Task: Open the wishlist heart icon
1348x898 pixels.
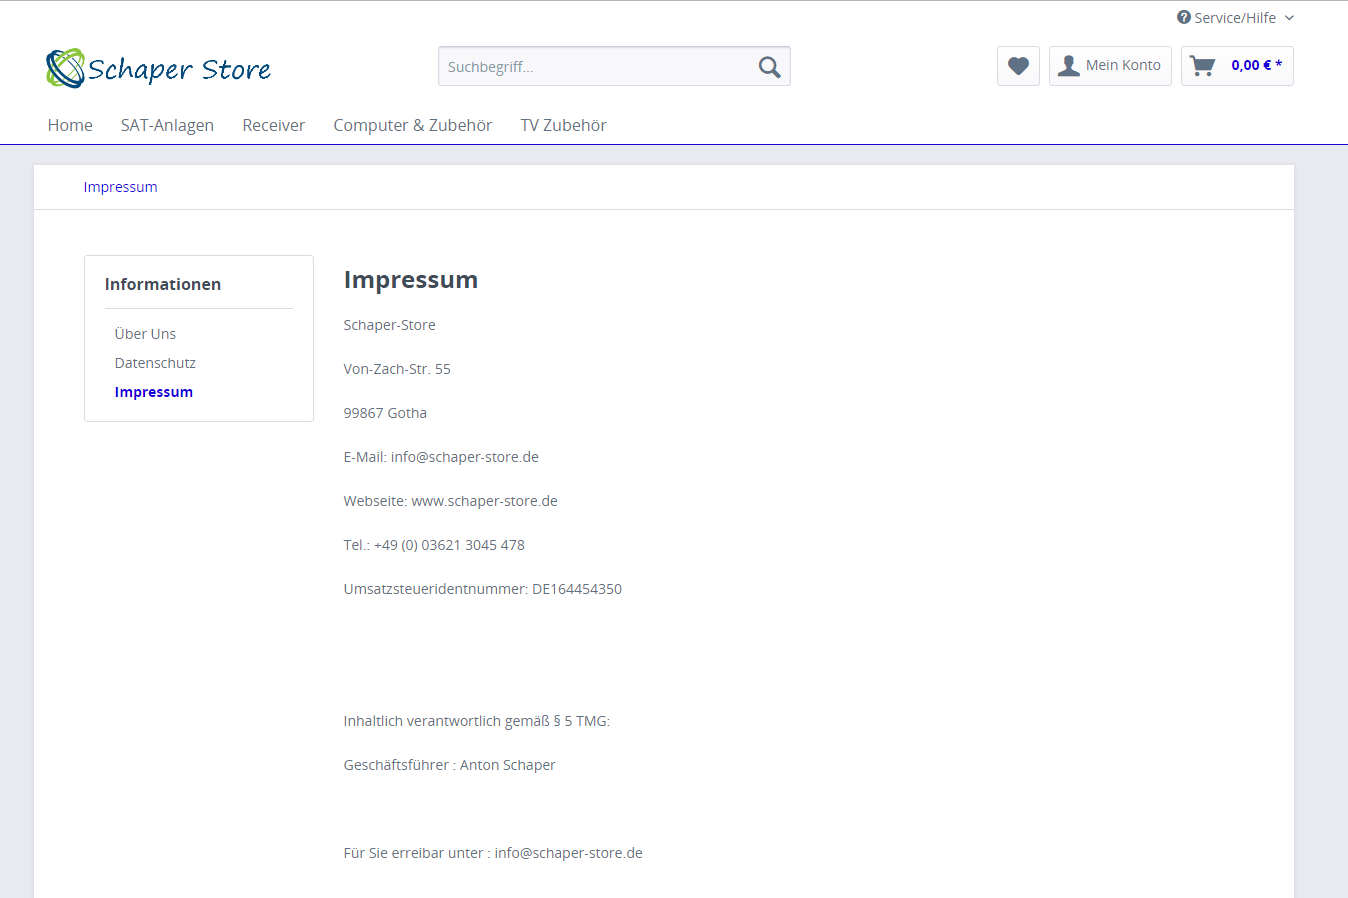Action: tap(1018, 66)
